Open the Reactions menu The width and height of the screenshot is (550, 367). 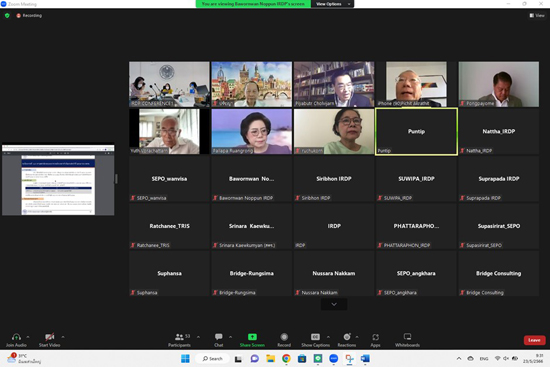[347, 340]
